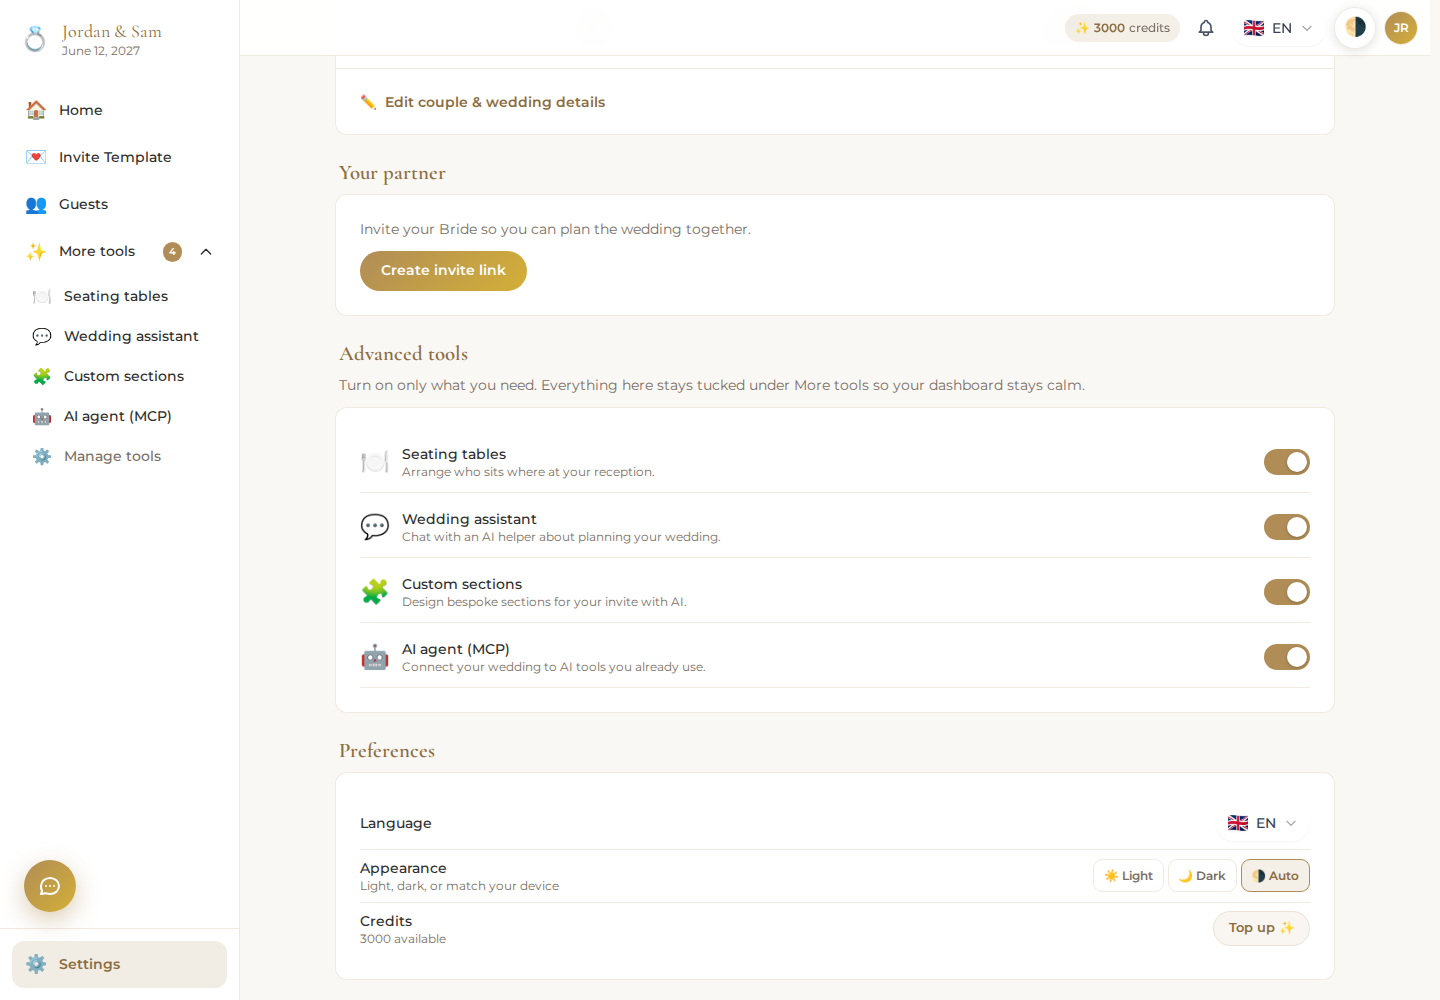Click 'Light, dark, or match your device' text
This screenshot has width=1440, height=1000.
tap(459, 886)
